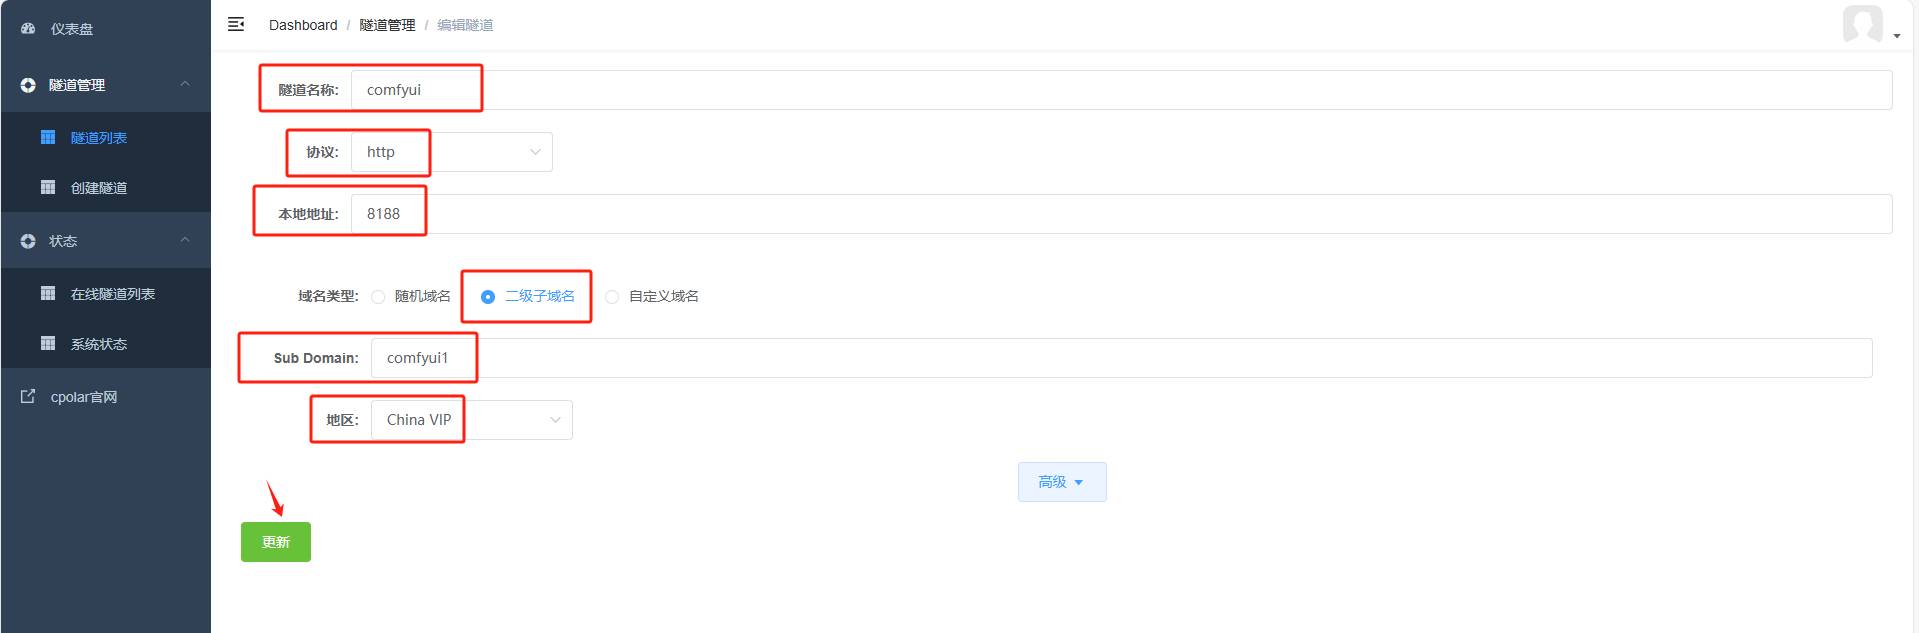
Task: Go to 隧道列表 menu item
Action: pyautogui.click(x=105, y=137)
